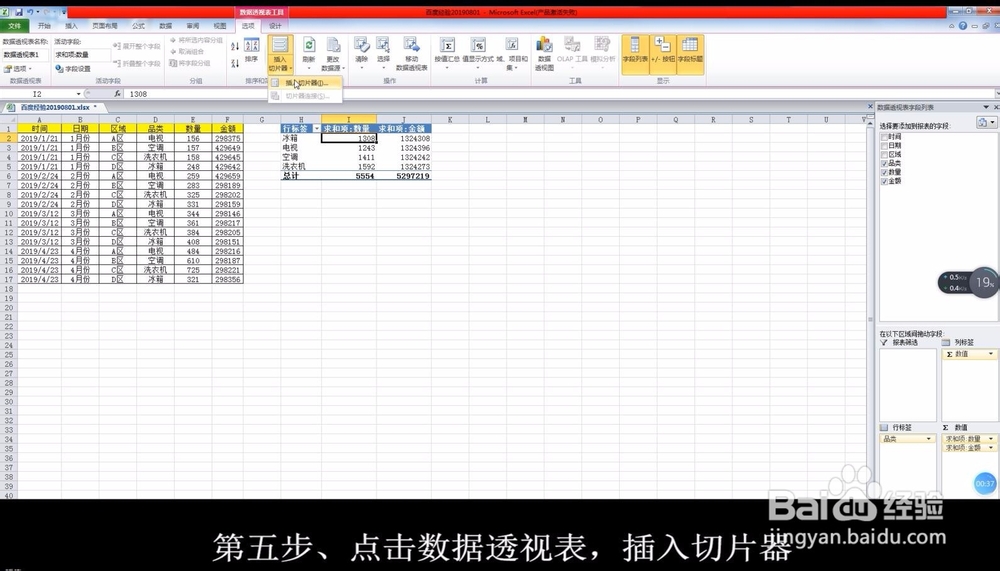This screenshot has width=1000, height=571.
Task: Select cell with value 298375
Action: pos(227,138)
